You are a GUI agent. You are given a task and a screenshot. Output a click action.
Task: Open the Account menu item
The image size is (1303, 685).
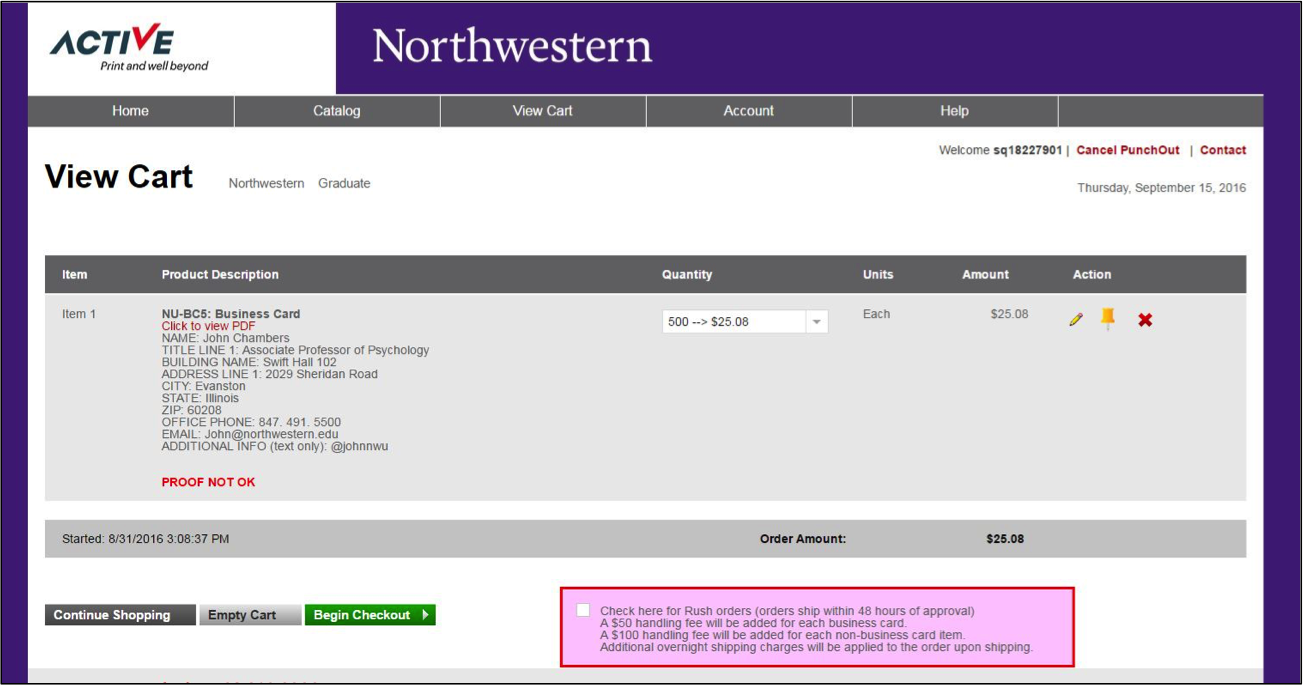pos(749,111)
